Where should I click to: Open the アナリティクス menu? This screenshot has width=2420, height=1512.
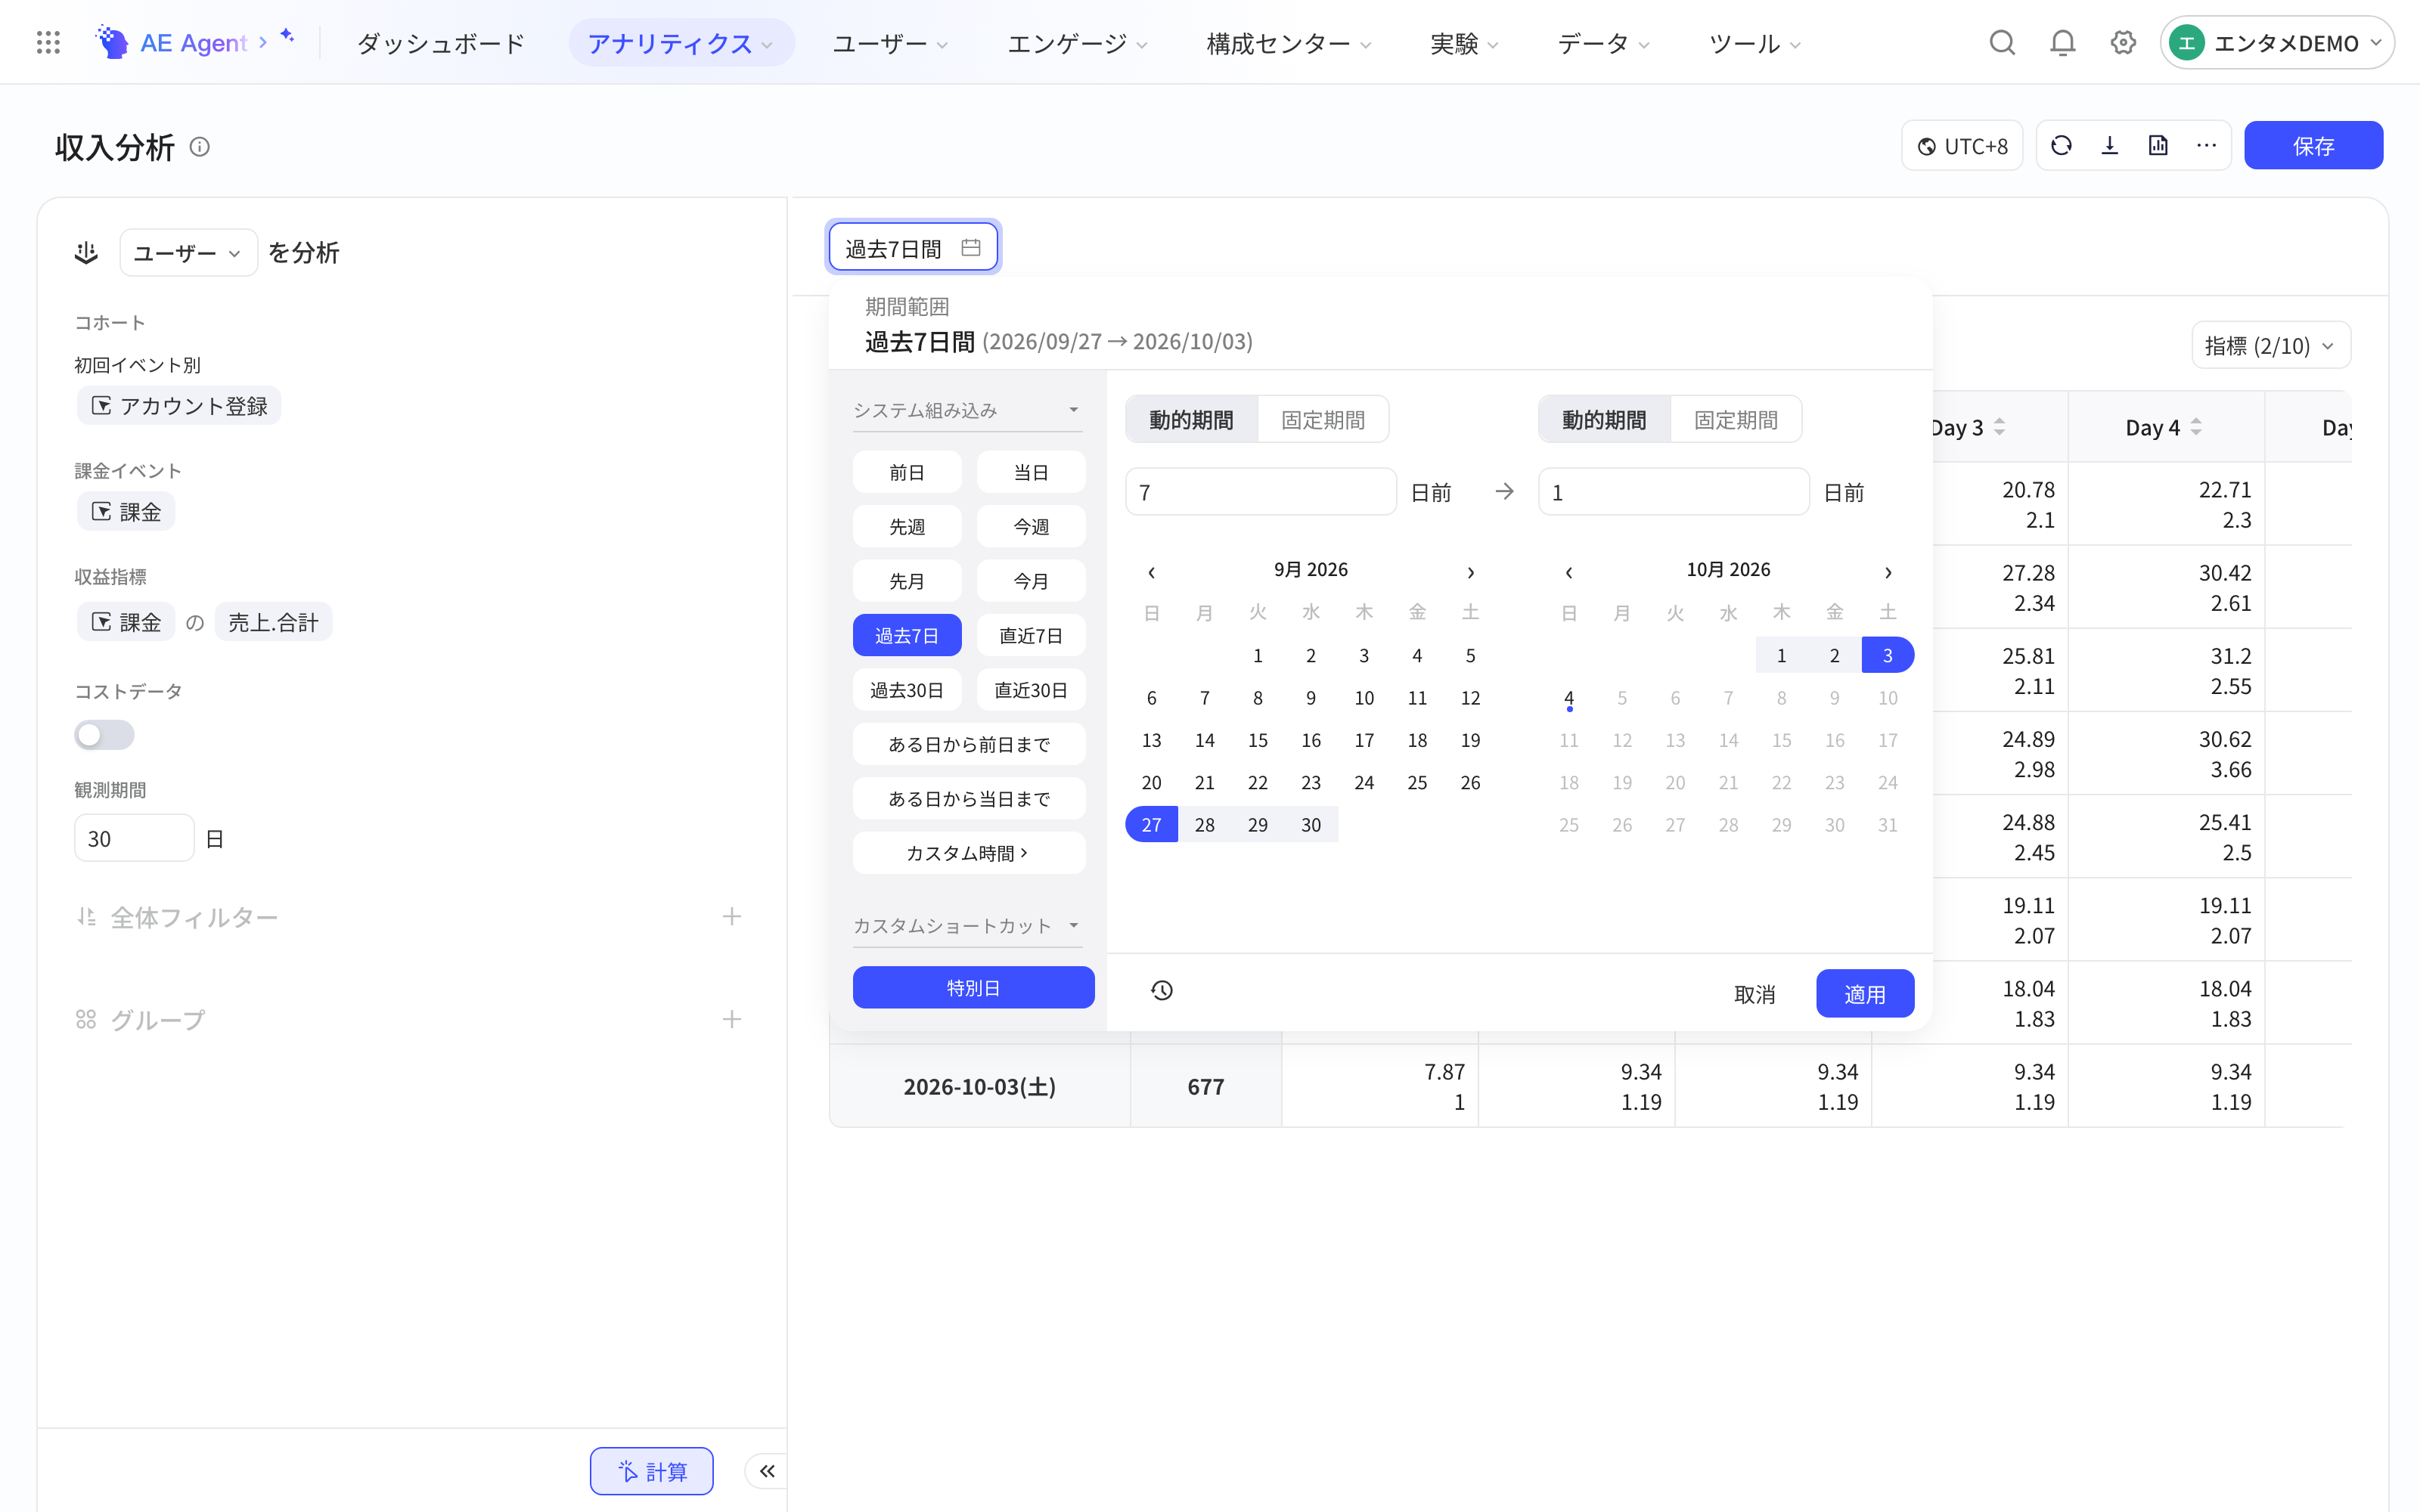coord(681,43)
